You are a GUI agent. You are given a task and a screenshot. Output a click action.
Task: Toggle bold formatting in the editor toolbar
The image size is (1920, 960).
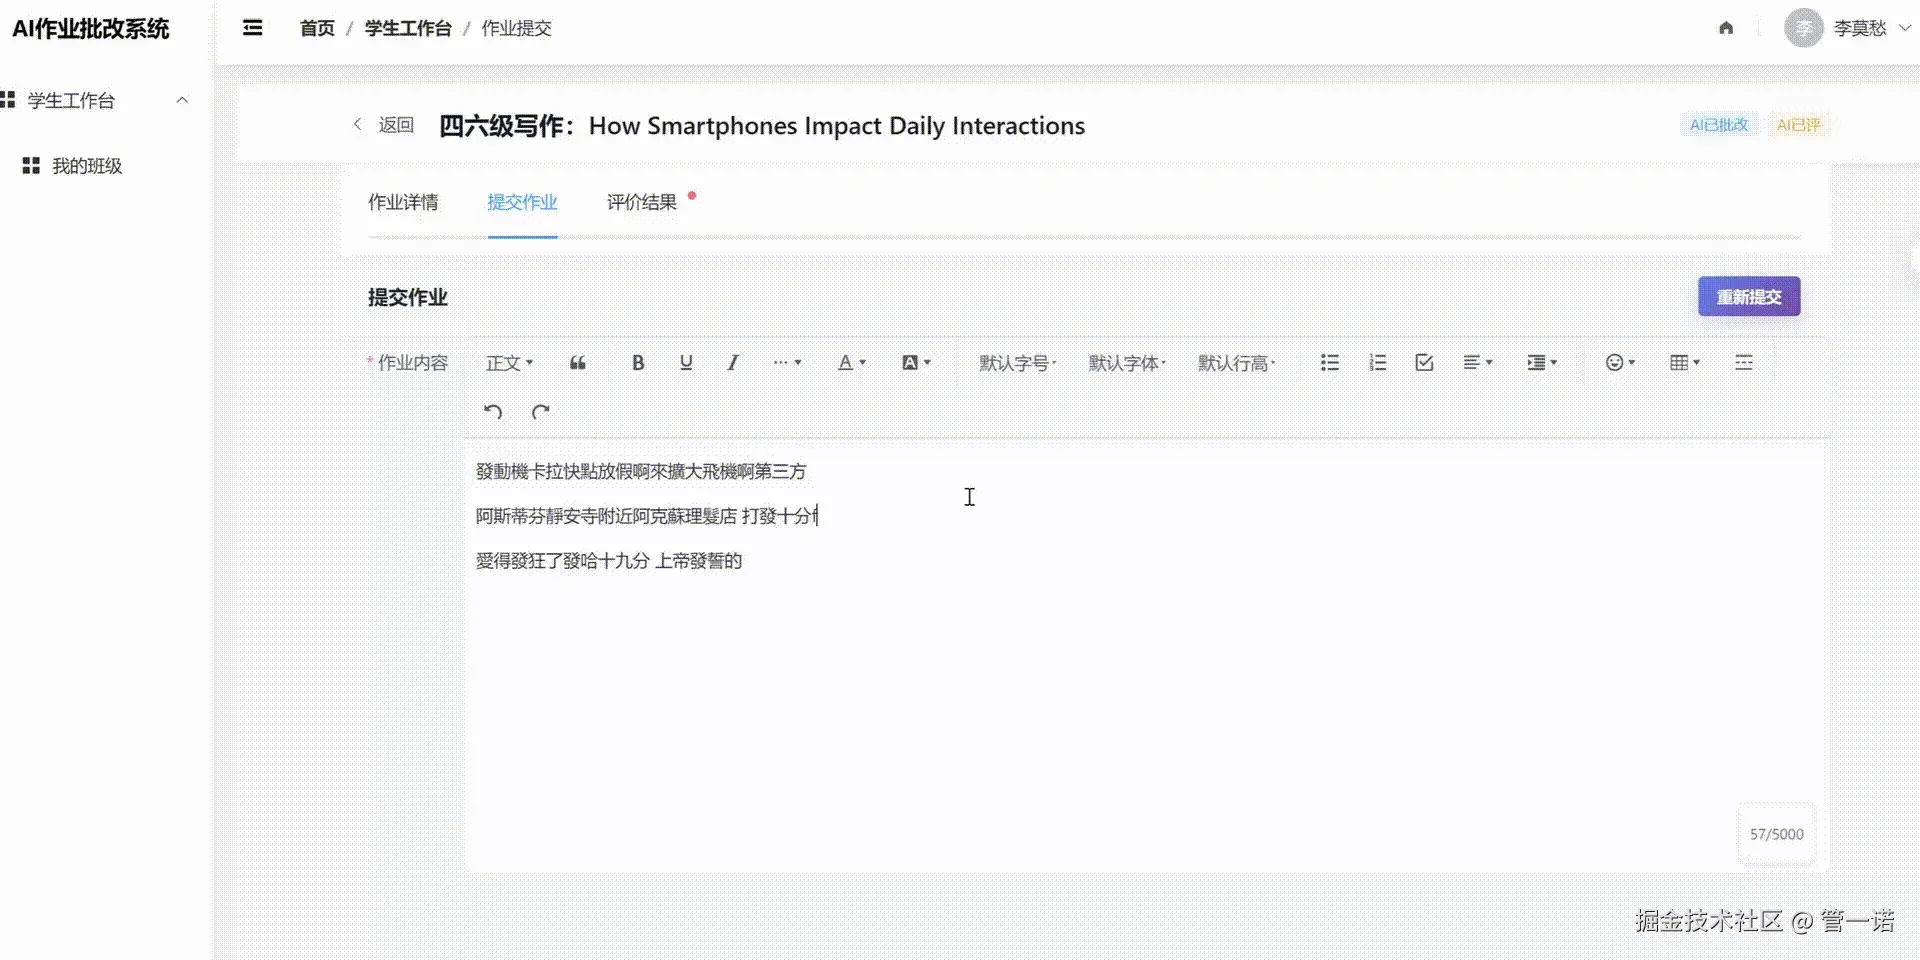pos(638,362)
